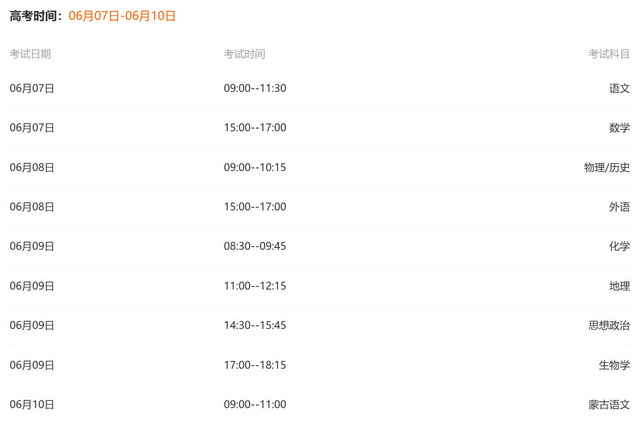Select the 数学 subject cell

pos(619,128)
